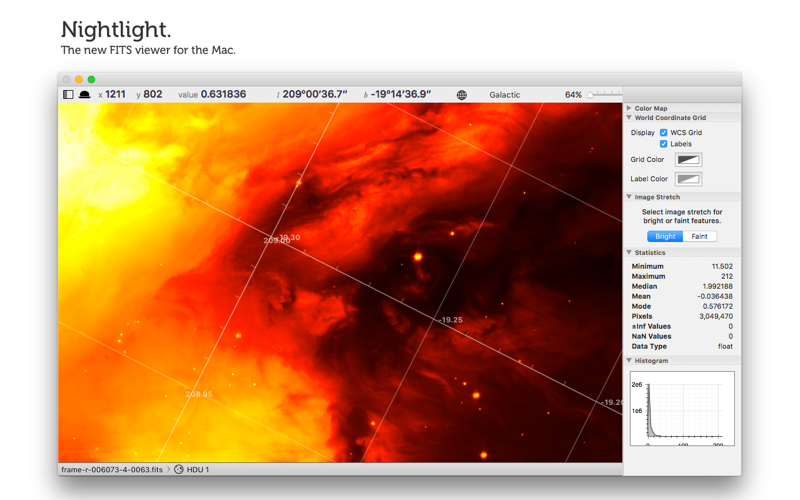Click the y coordinate 802
This screenshot has width=800, height=500.
(153, 94)
